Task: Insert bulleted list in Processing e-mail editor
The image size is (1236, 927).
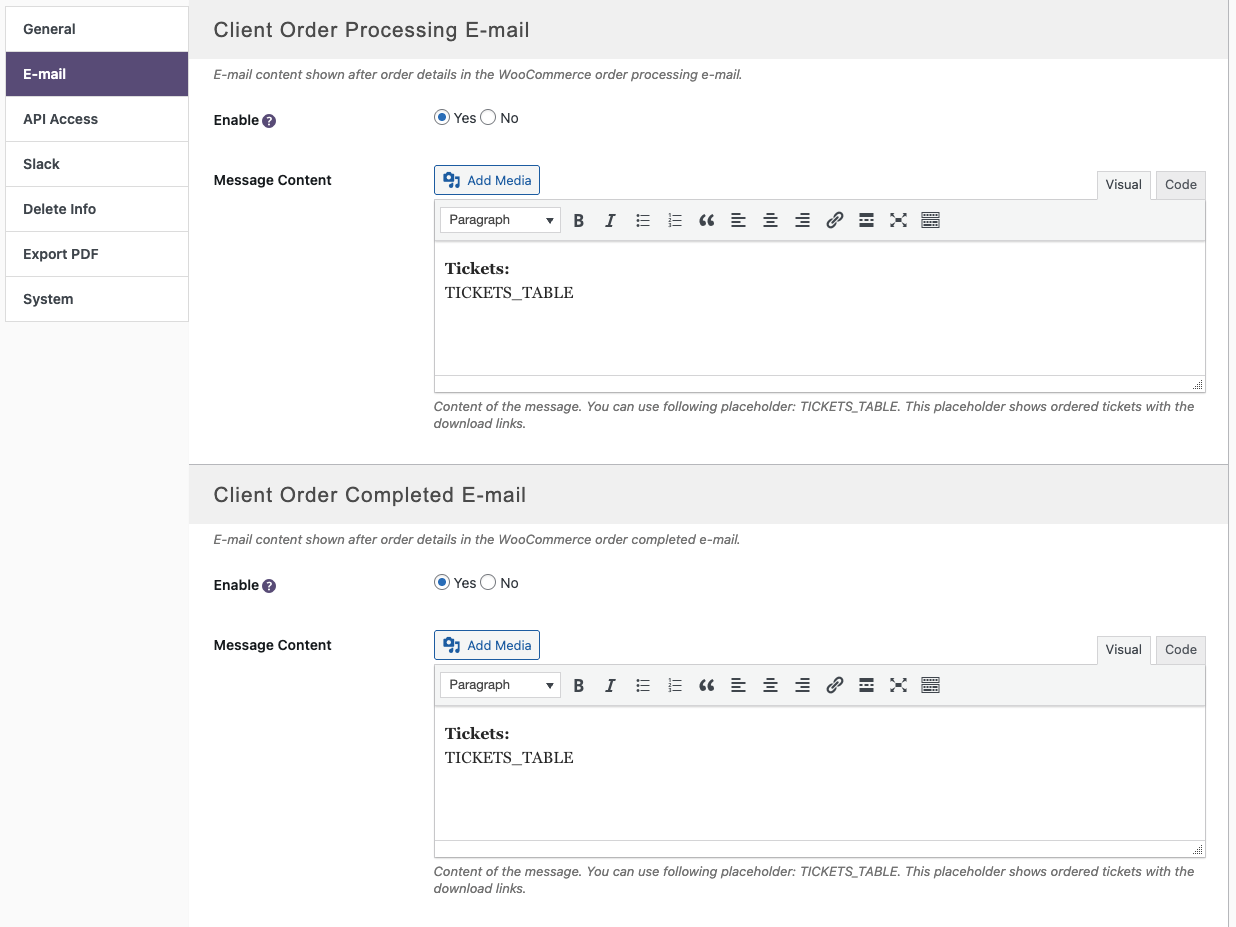Action: click(x=643, y=221)
